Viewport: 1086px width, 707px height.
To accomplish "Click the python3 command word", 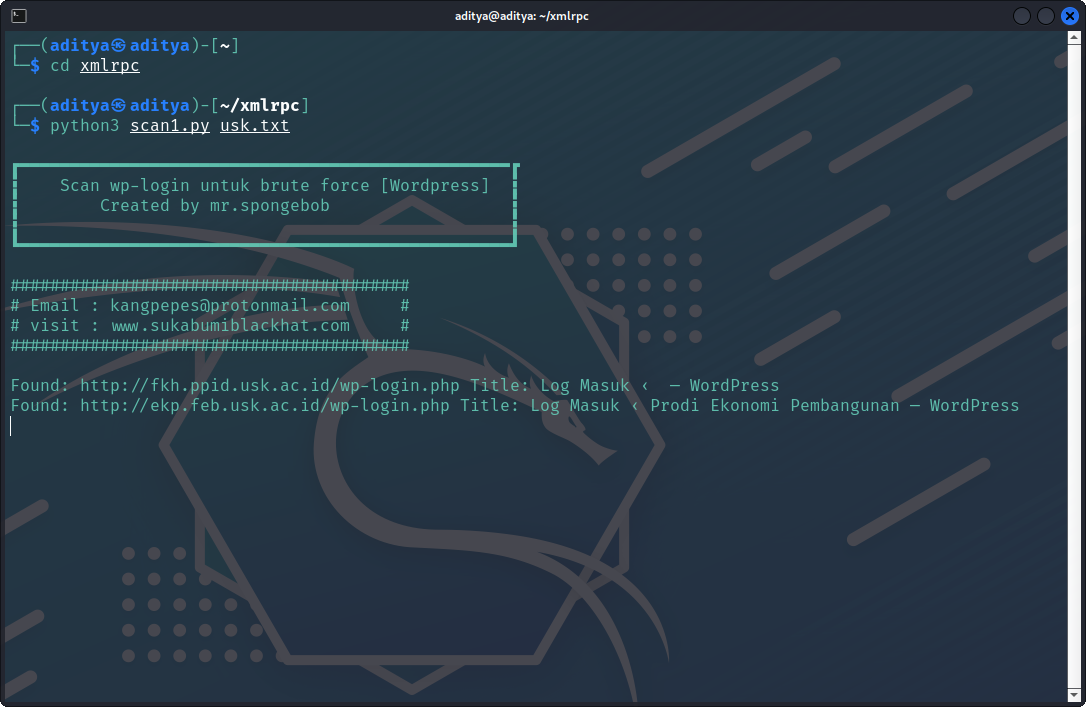I will click(84, 126).
